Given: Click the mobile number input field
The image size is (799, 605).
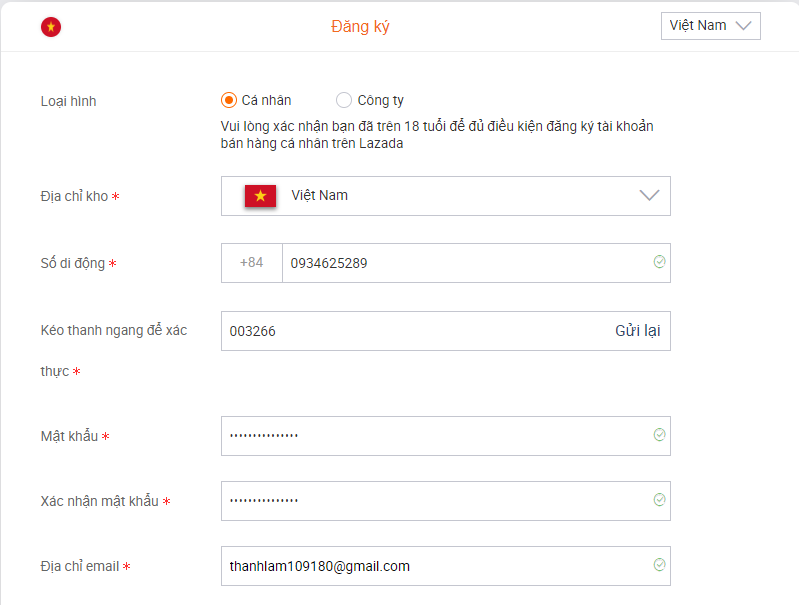Looking at the screenshot, I should coord(460,263).
